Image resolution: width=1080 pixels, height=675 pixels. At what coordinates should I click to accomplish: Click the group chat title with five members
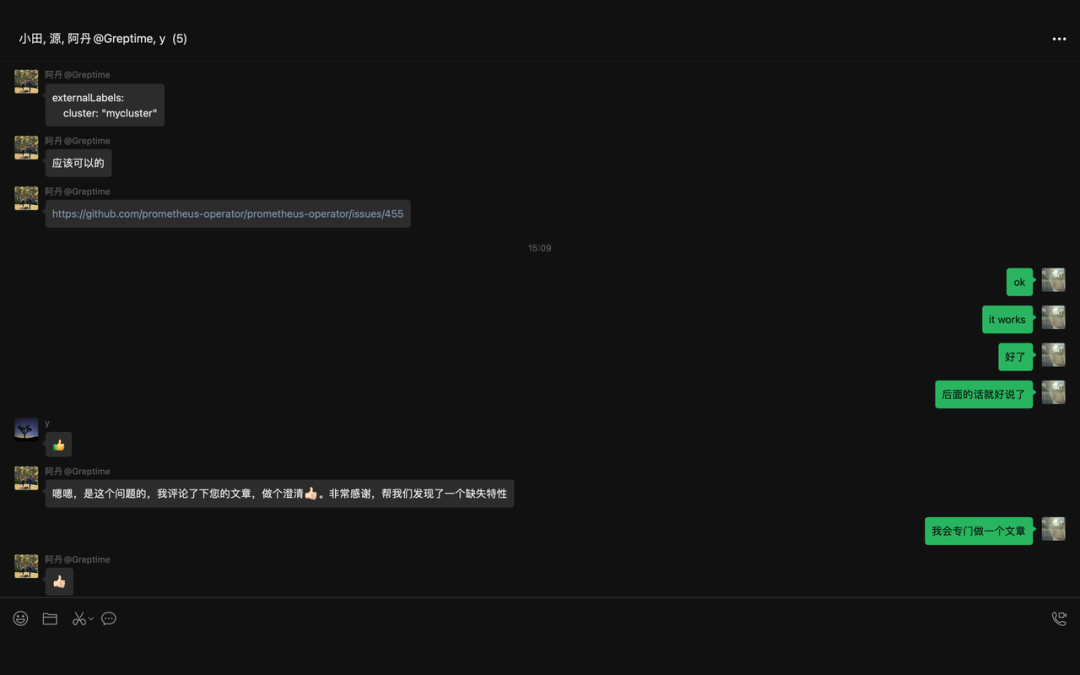coord(103,39)
